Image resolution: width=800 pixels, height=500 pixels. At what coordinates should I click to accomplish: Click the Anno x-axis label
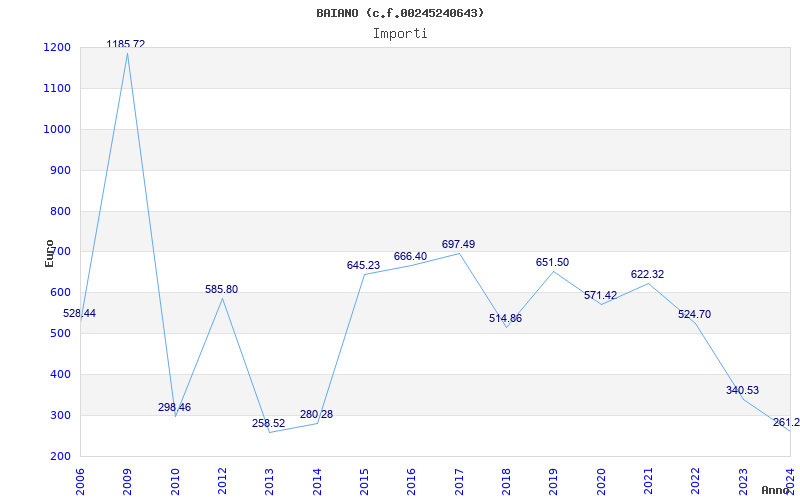[776, 490]
